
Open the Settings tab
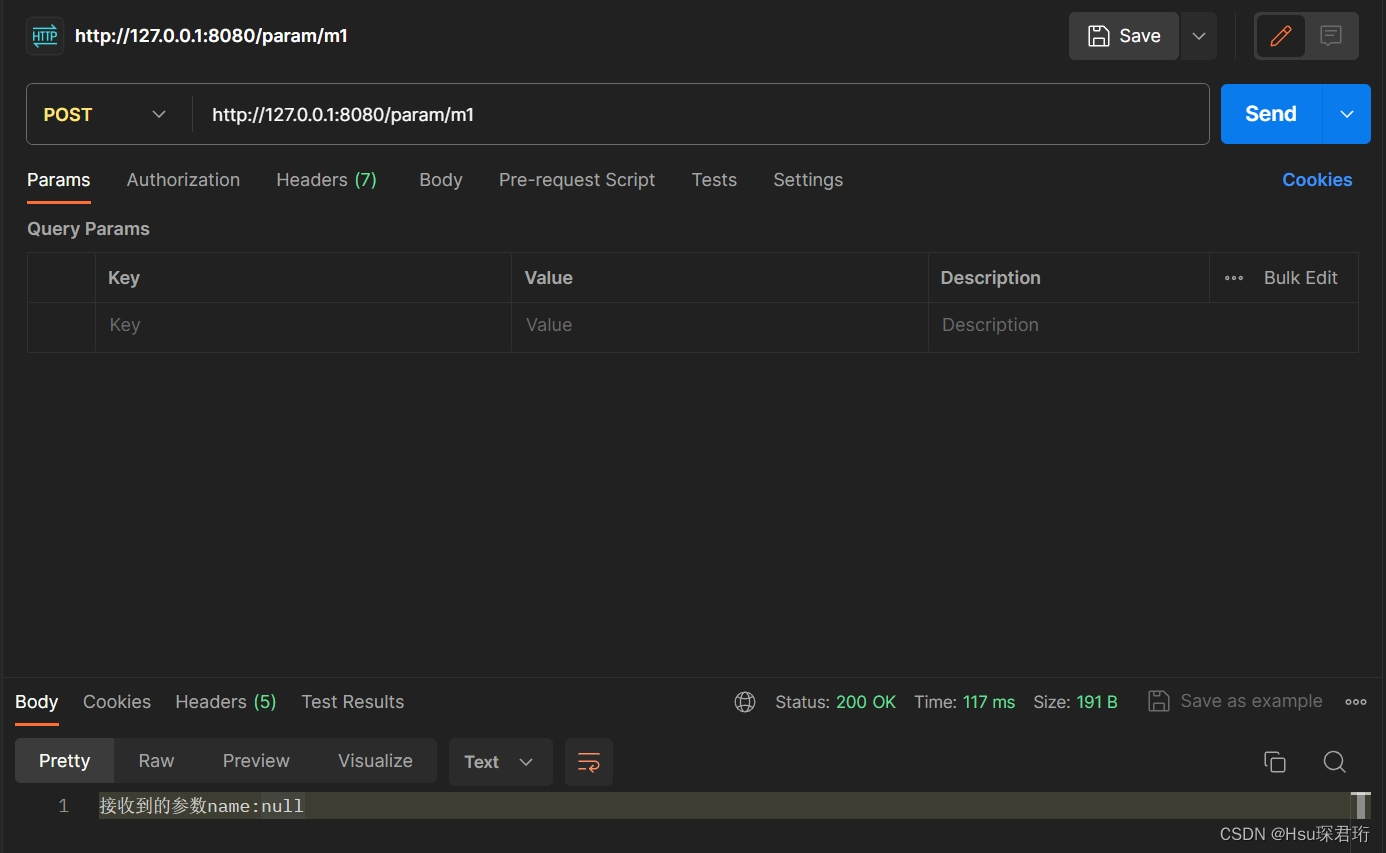(x=808, y=180)
